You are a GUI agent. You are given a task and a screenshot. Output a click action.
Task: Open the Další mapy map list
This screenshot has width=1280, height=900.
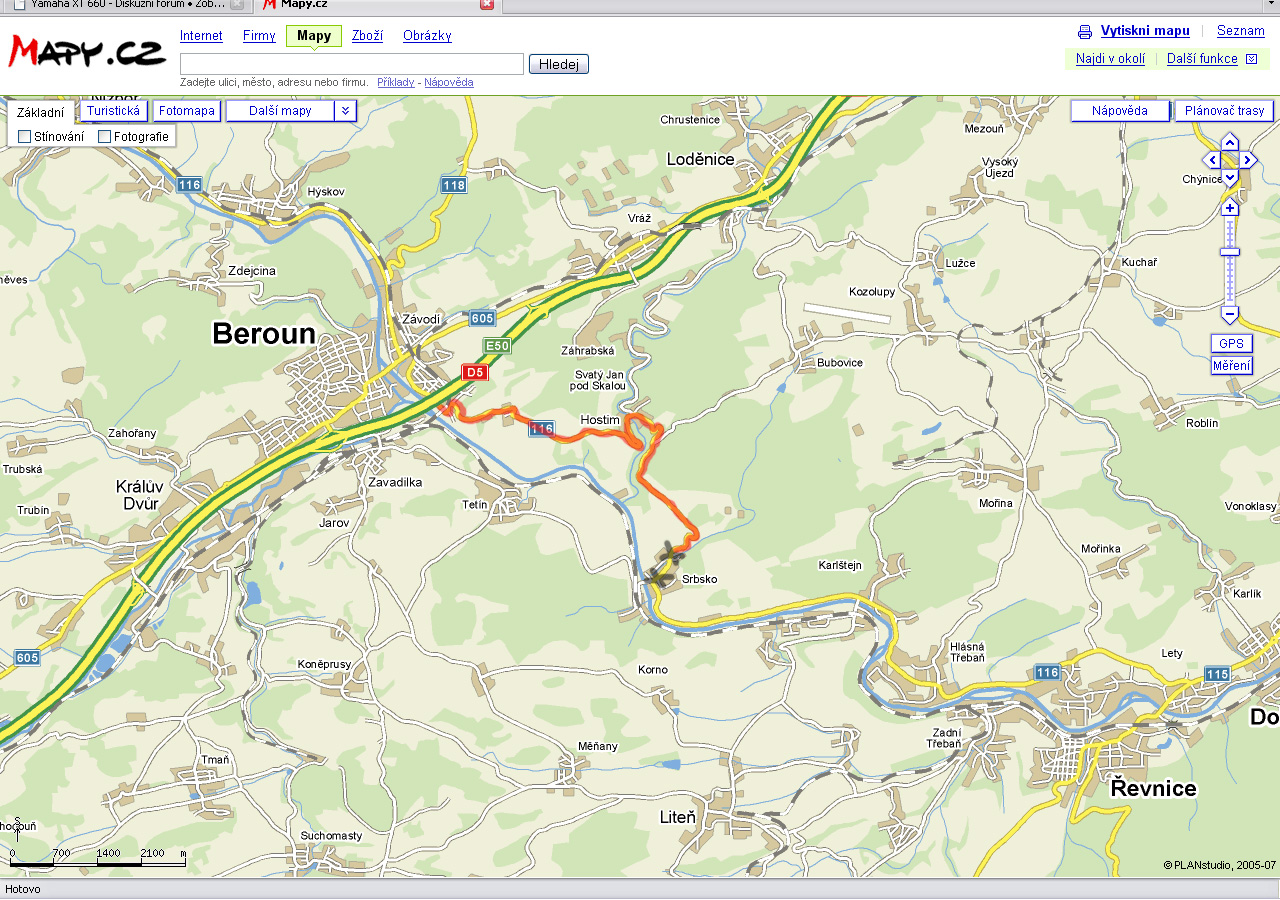[x=280, y=111]
